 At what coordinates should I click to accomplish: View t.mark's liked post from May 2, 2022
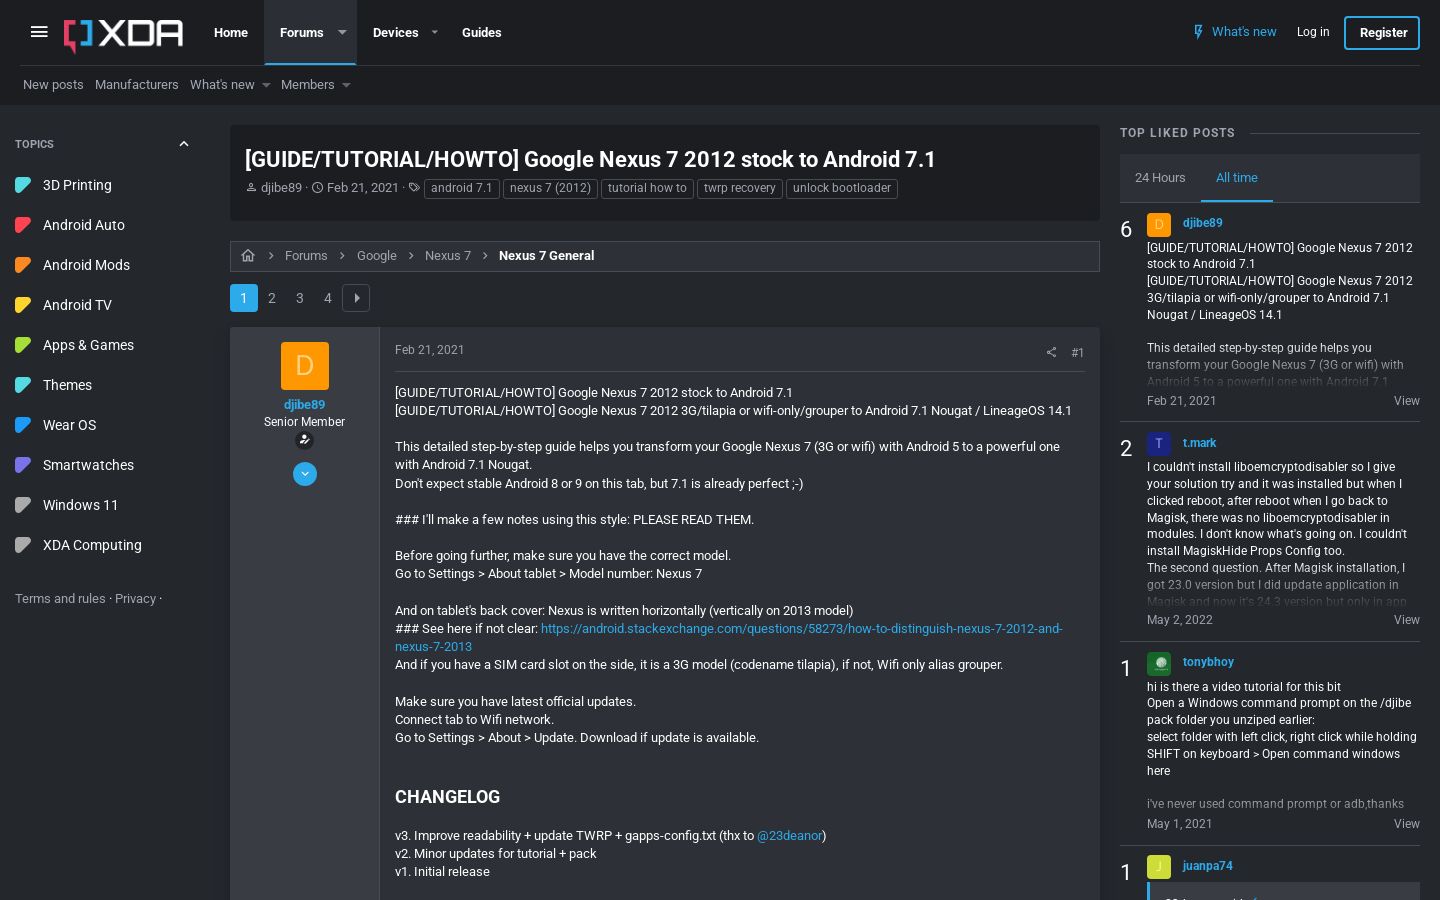coord(1406,620)
